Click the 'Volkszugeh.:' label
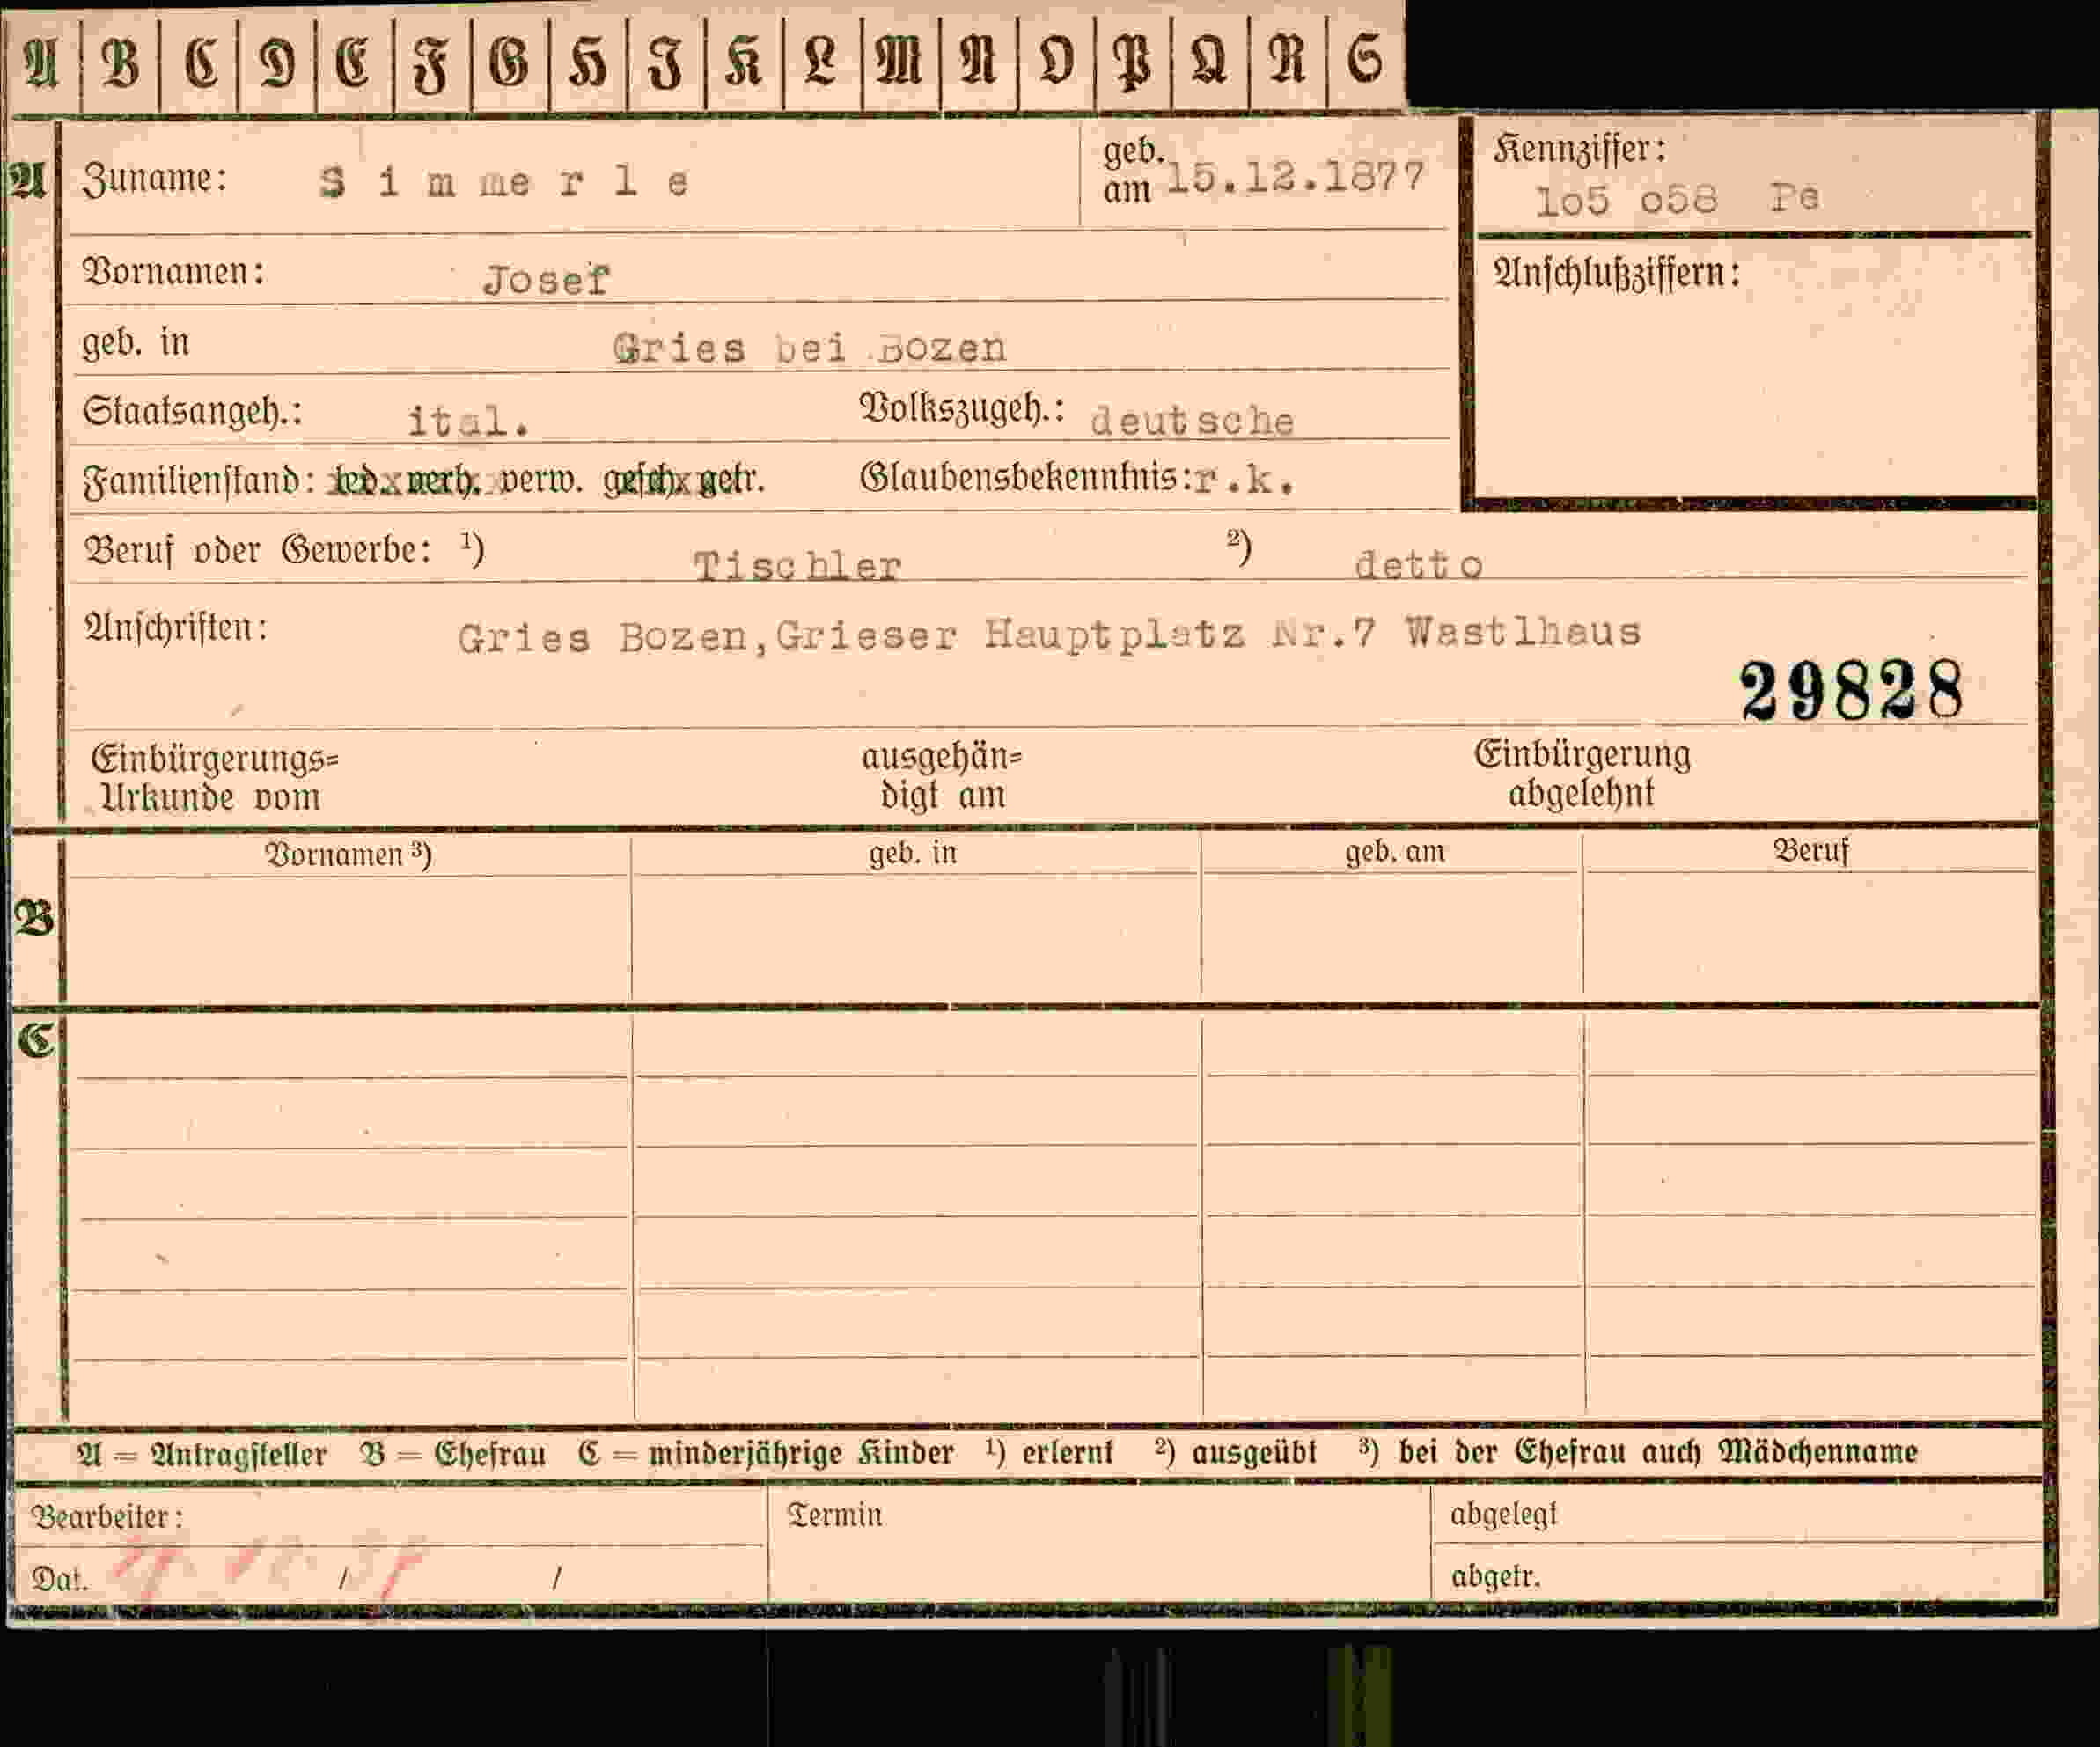 tap(962, 408)
